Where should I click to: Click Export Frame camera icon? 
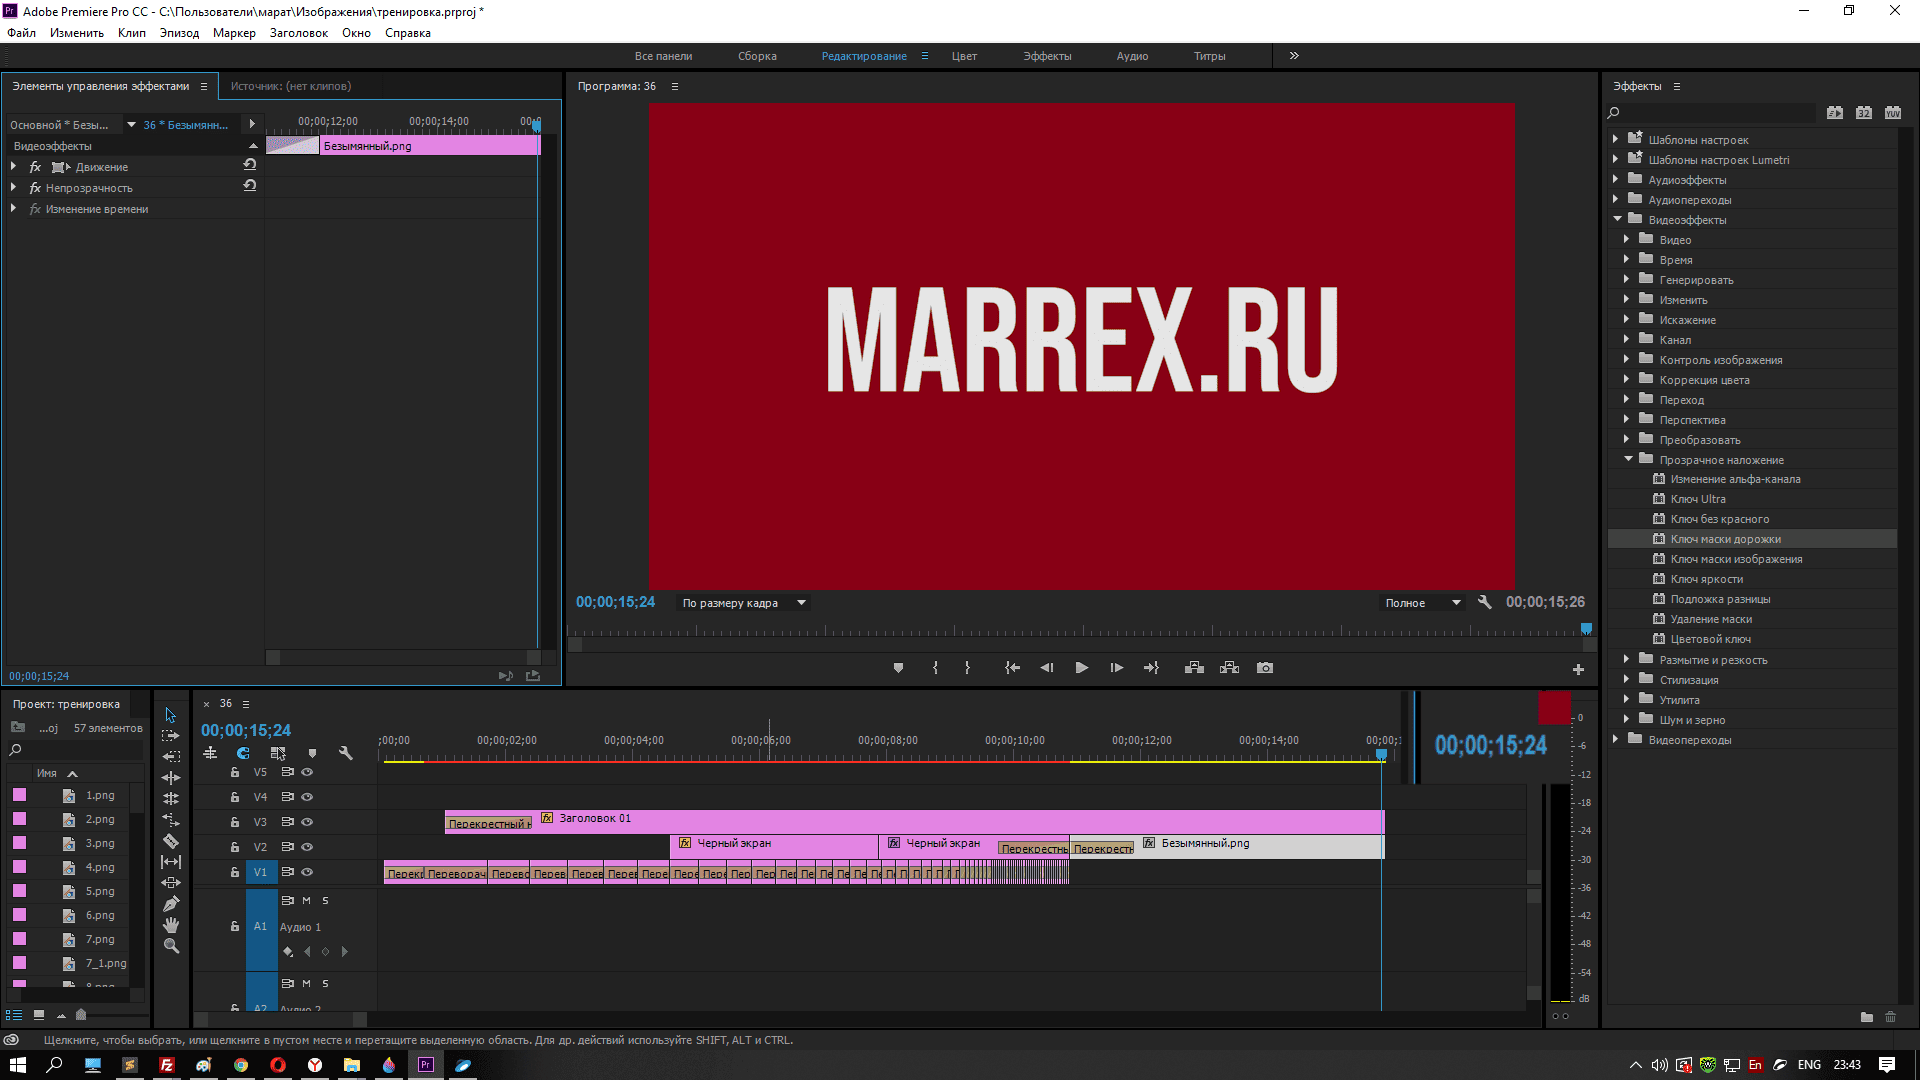(x=1265, y=668)
